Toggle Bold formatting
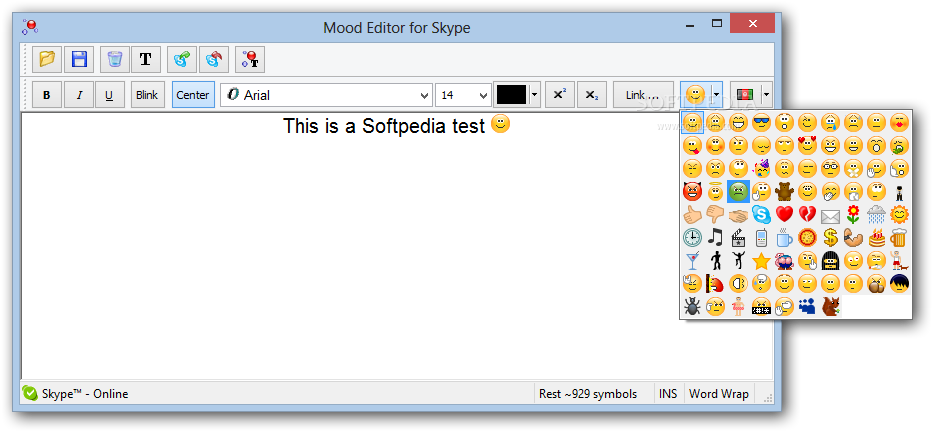Image resolution: width=933 pixels, height=432 pixels. (47, 95)
